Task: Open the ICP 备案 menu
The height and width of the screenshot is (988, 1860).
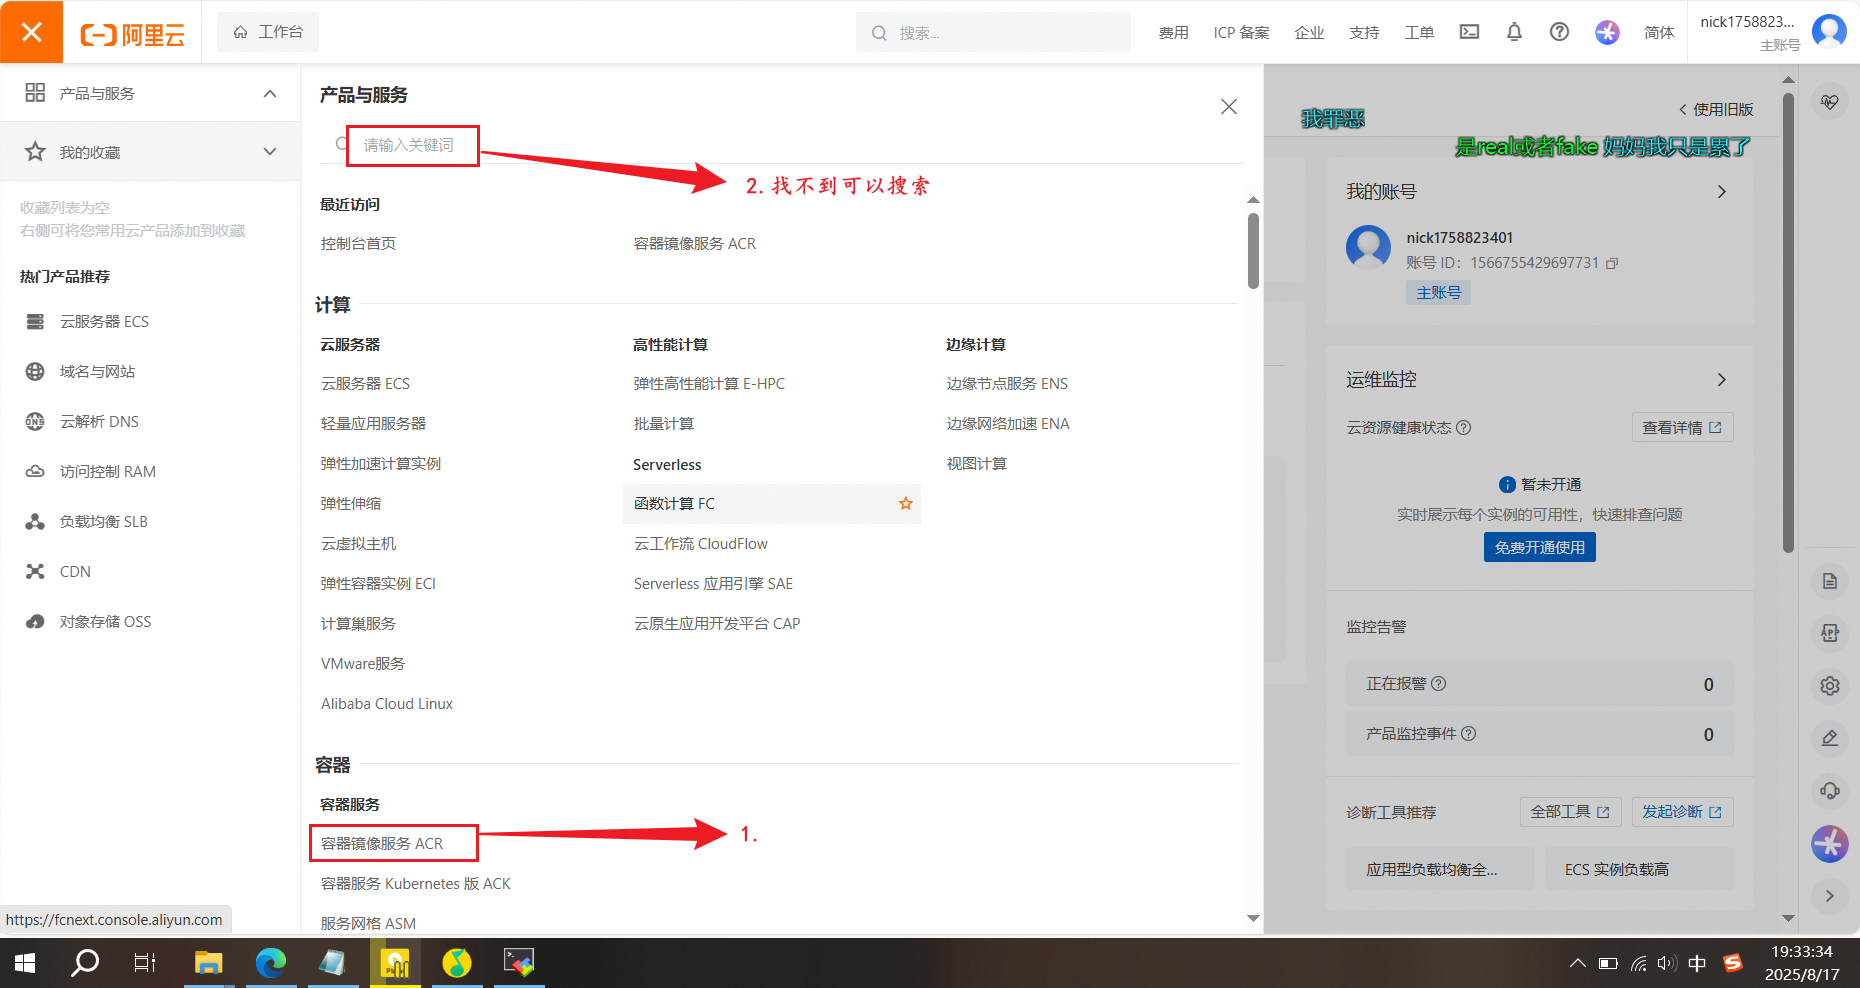Action: point(1241,33)
